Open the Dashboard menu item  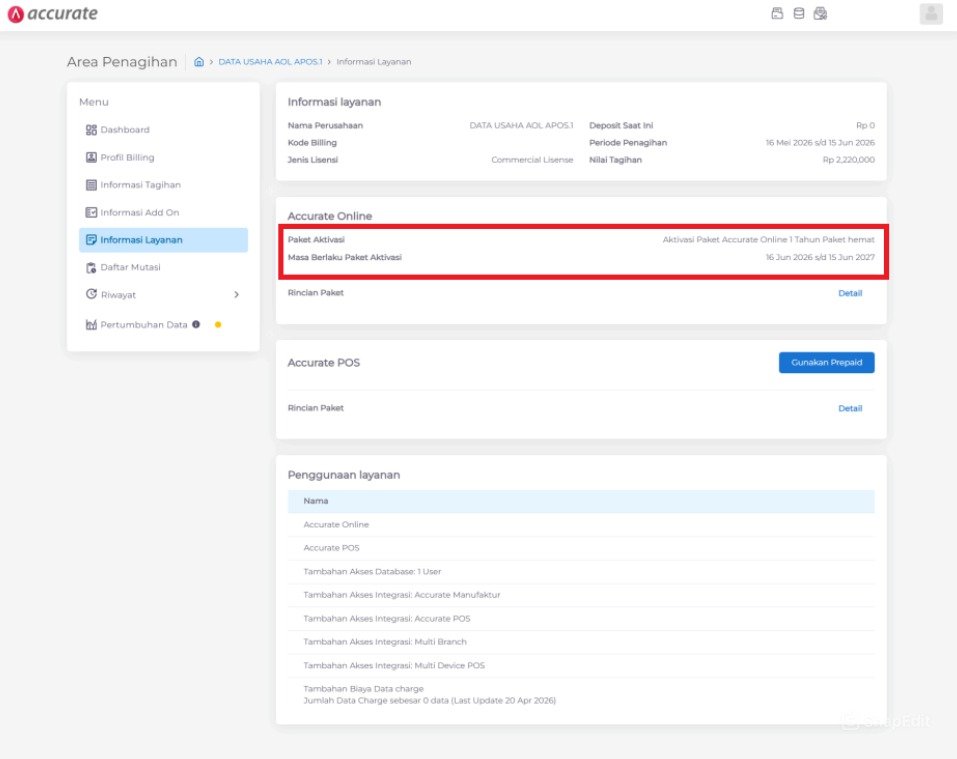coord(164,129)
